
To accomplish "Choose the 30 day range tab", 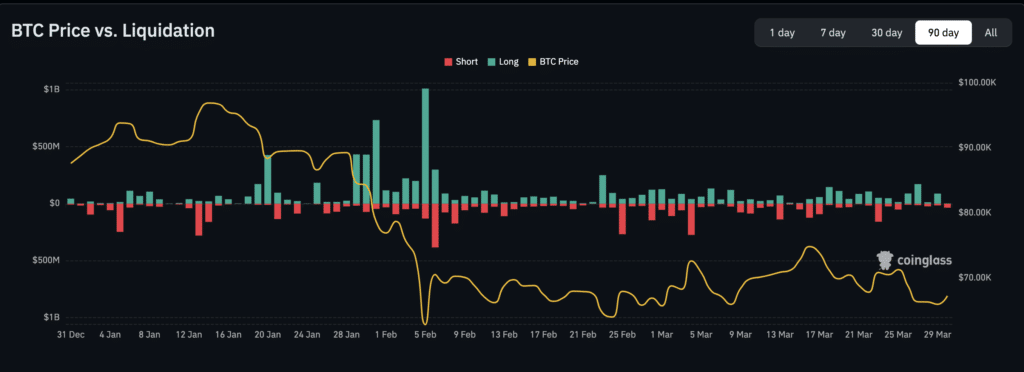I will tap(886, 33).
